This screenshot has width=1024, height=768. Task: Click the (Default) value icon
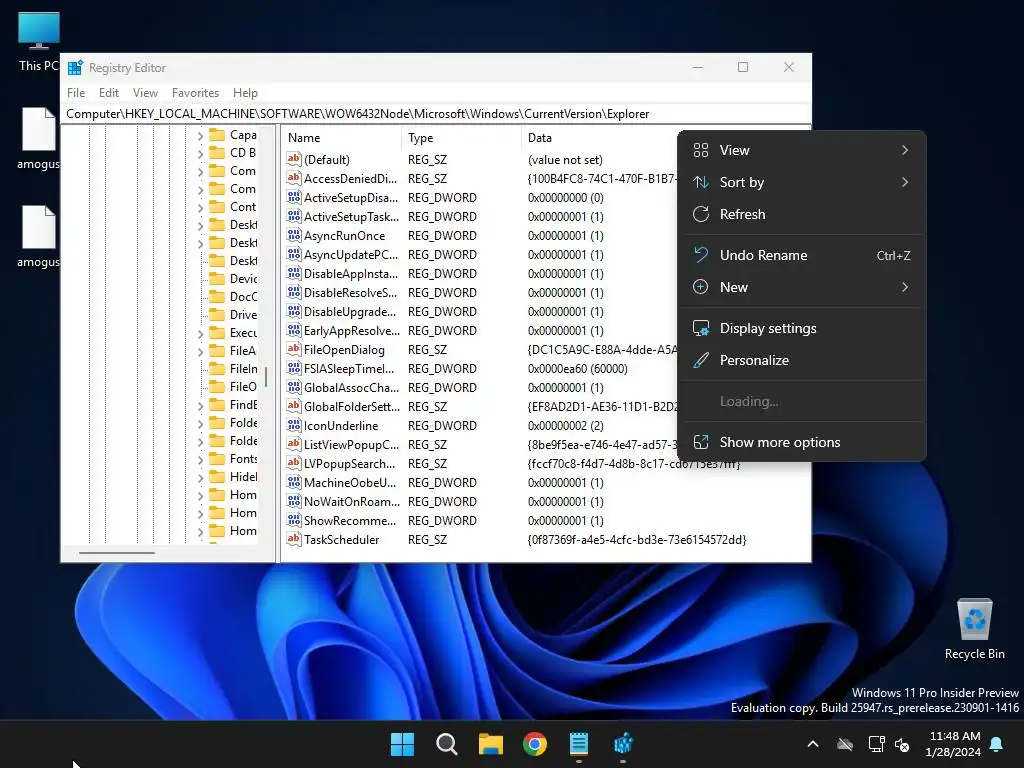click(294, 159)
